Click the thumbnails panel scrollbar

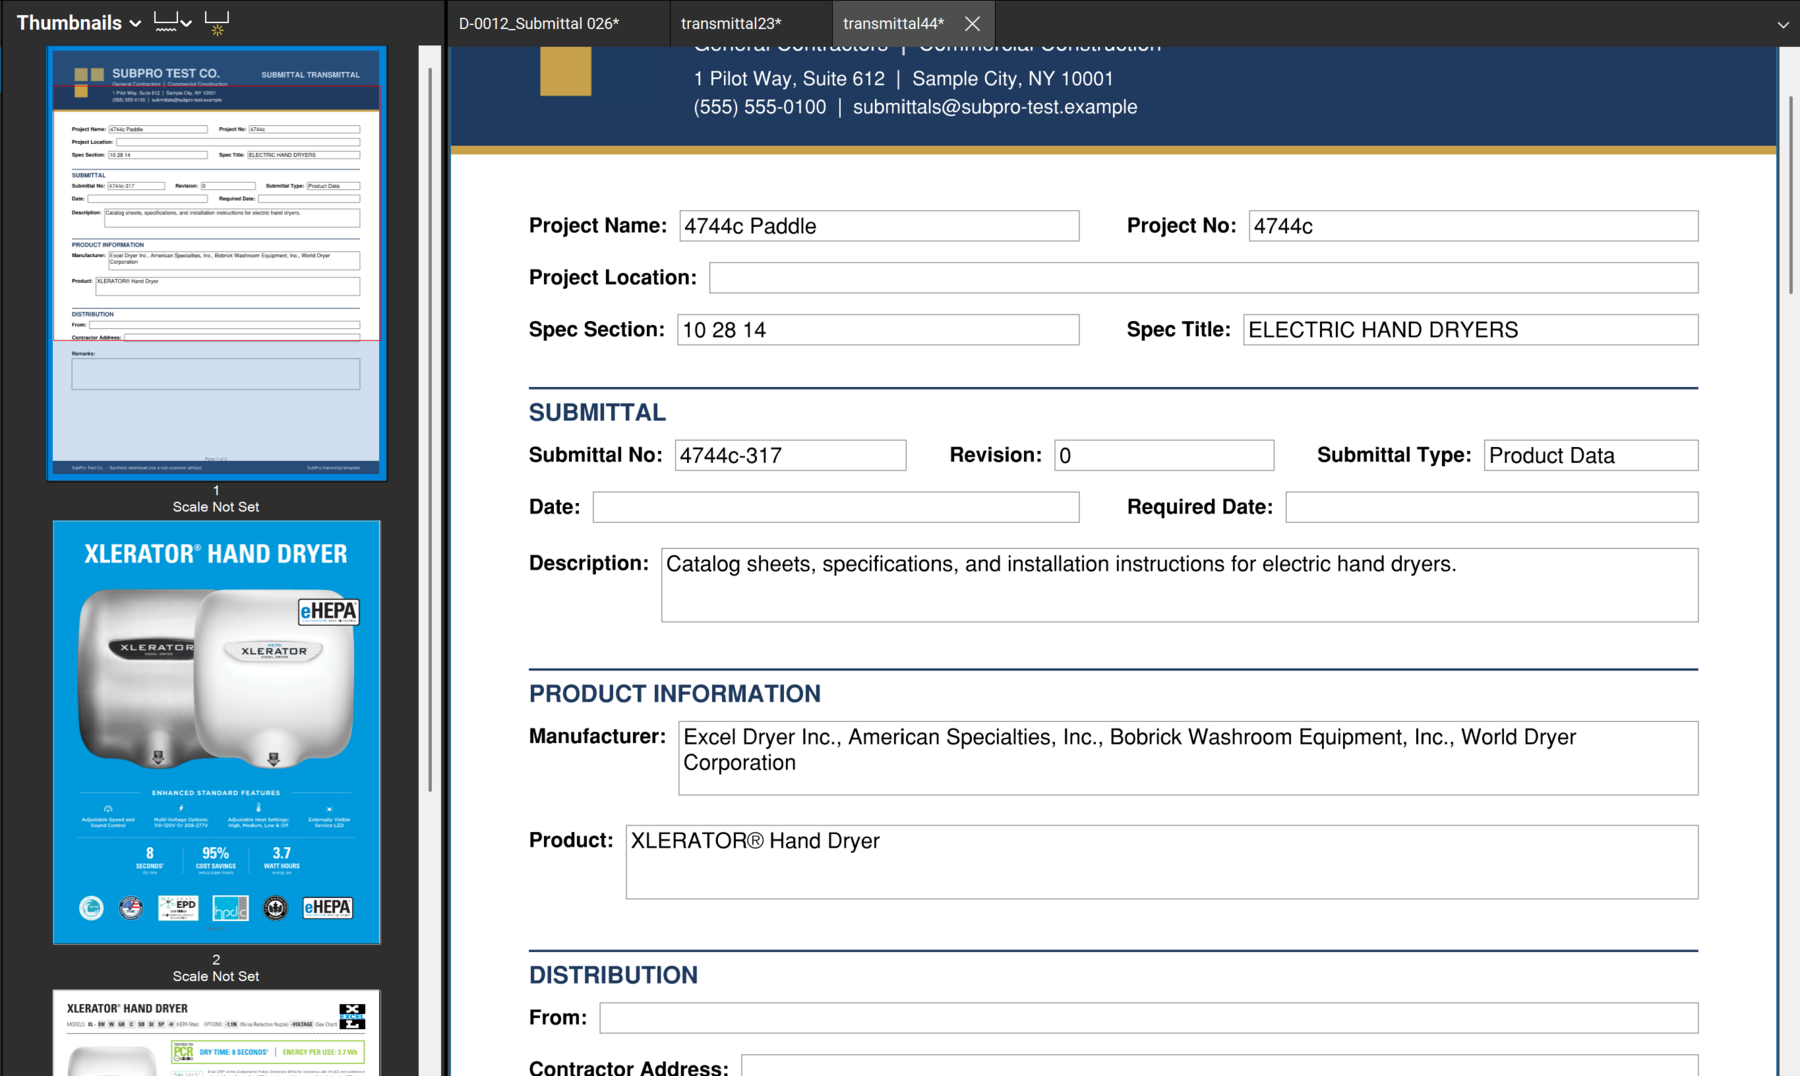tap(430, 430)
